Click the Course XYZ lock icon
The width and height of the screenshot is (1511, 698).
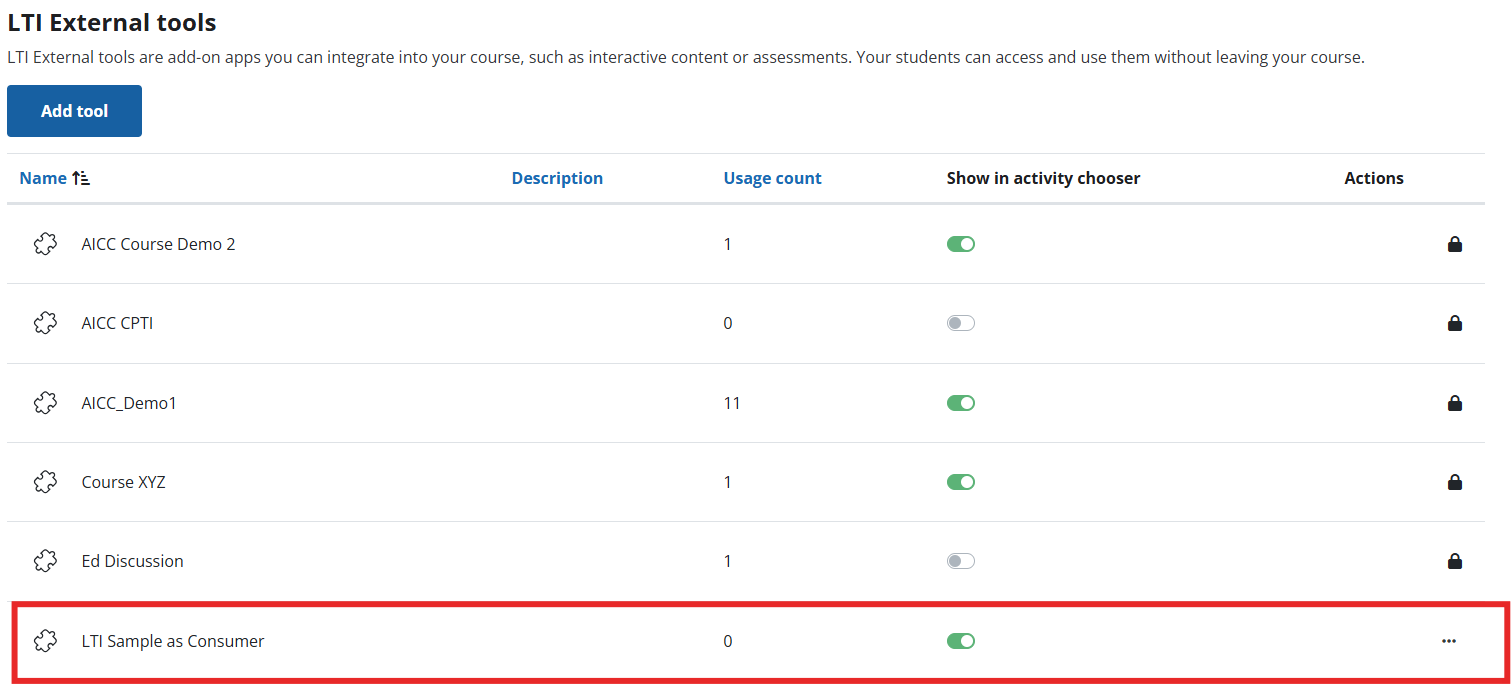tap(1454, 482)
